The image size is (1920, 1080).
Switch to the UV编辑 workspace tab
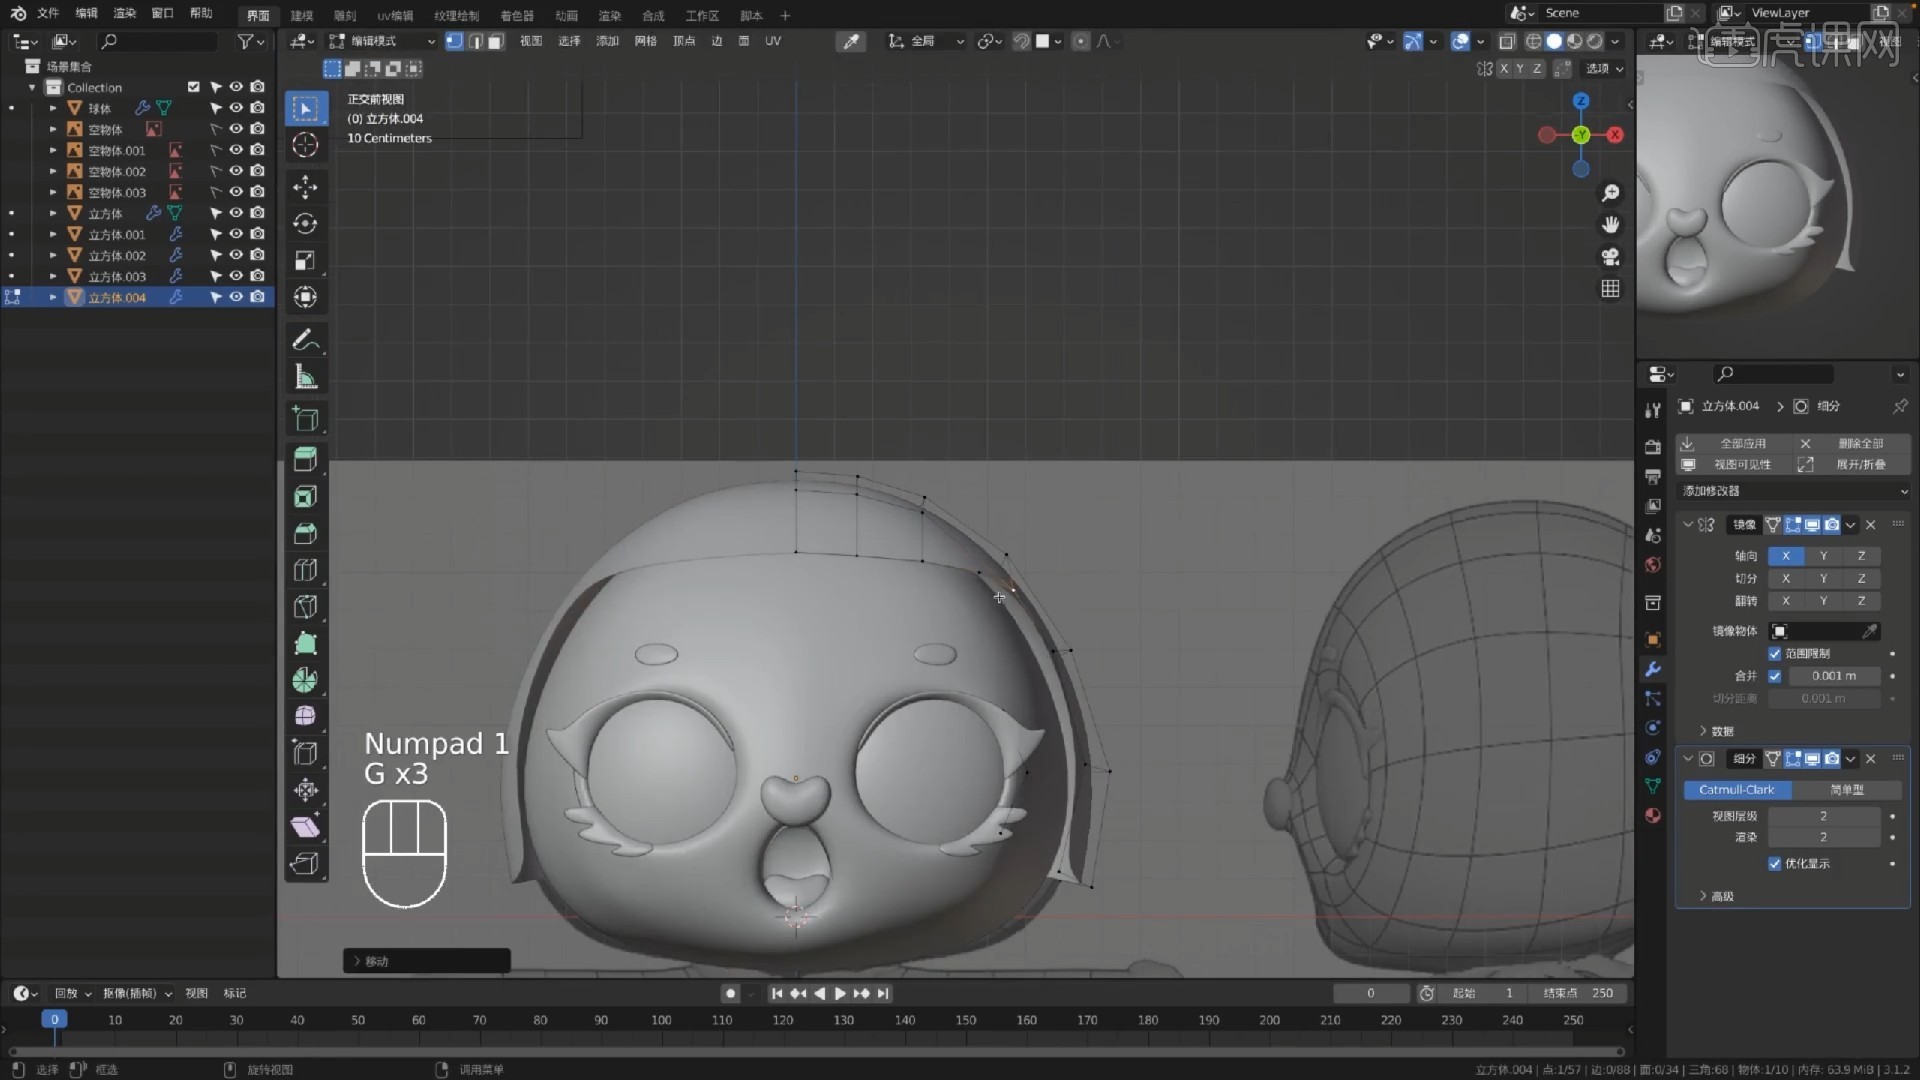pos(395,15)
